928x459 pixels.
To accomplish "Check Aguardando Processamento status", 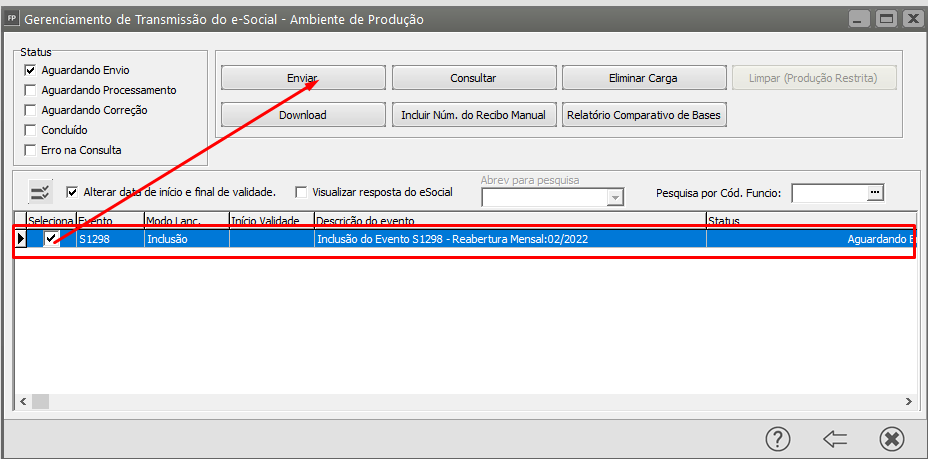I will pos(30,90).
